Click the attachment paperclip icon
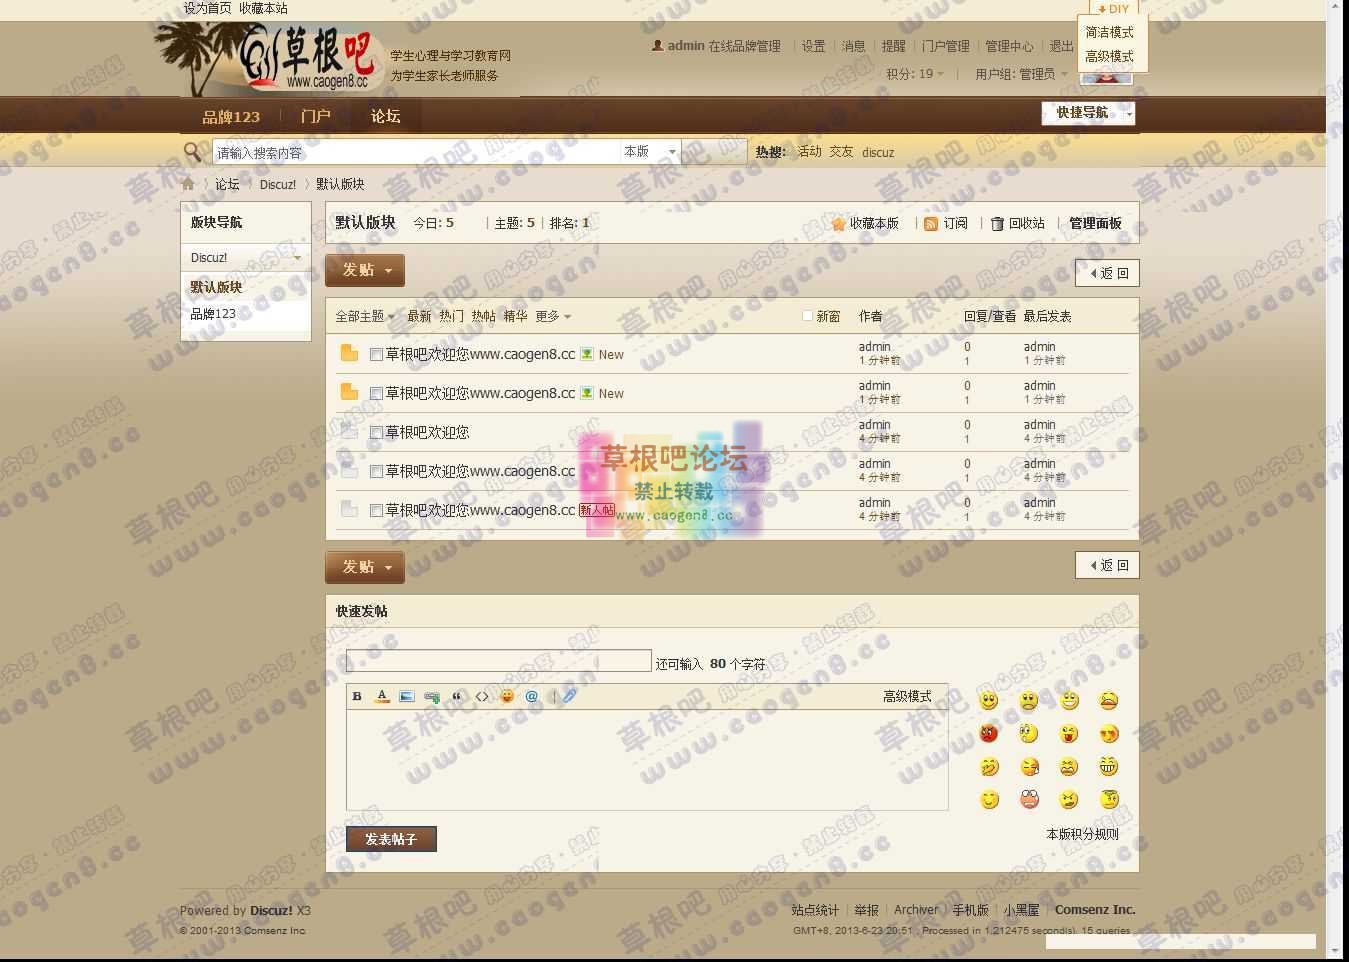Image resolution: width=1349 pixels, height=962 pixels. click(568, 696)
